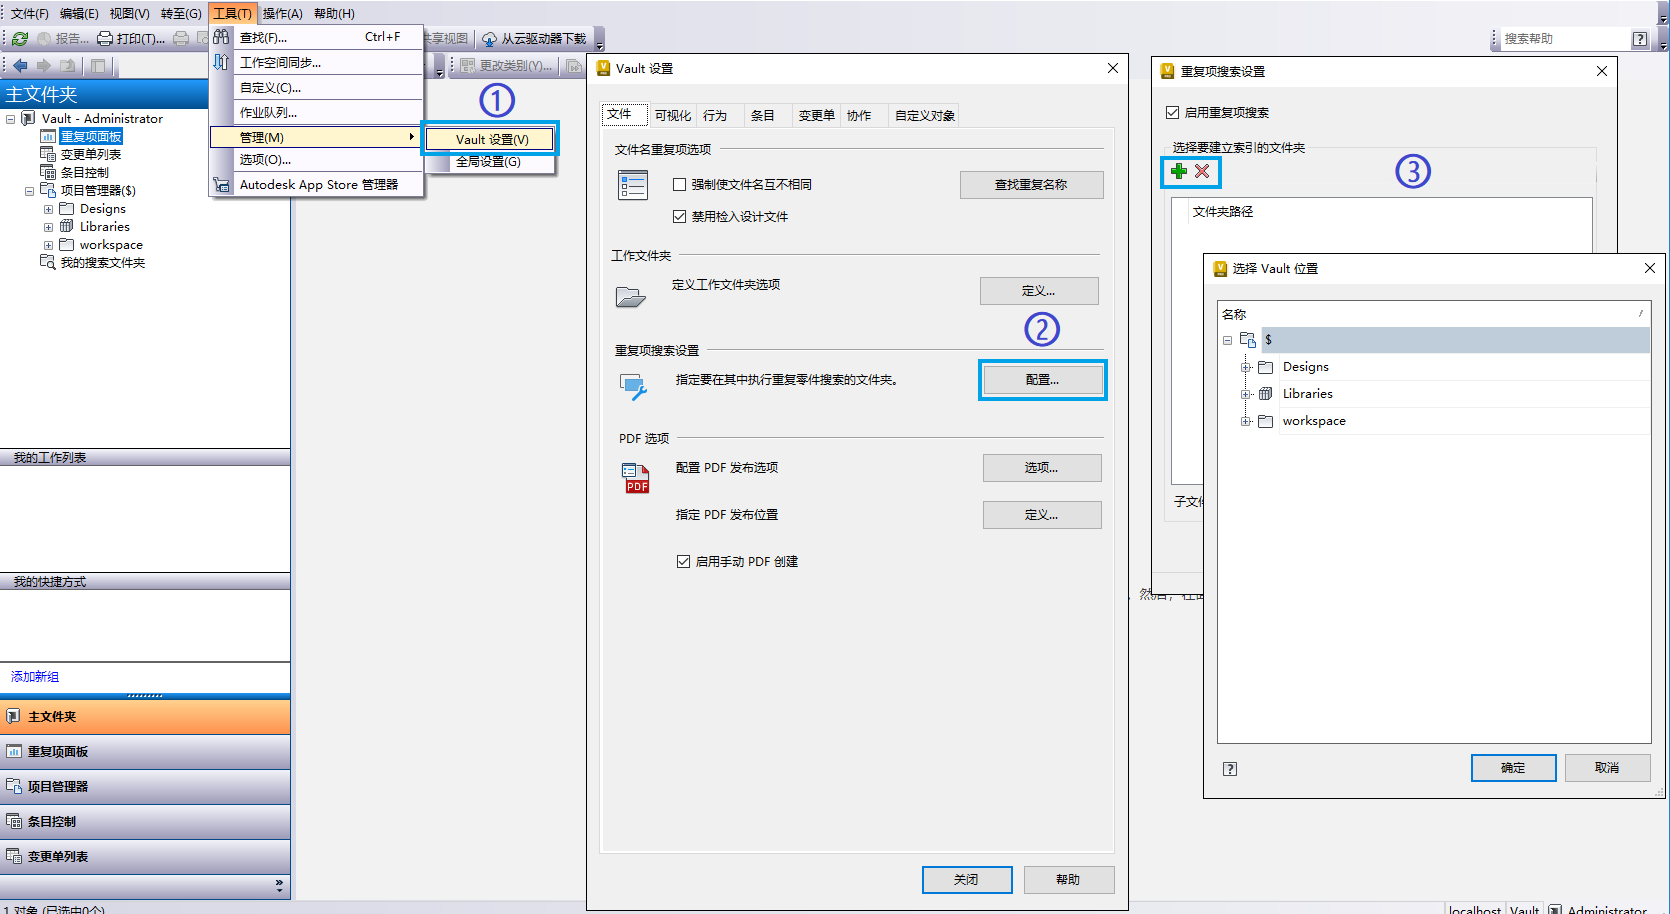Click the Libraries icon in Select Vault Location
Screen dimensions: 1670x914
pyautogui.click(x=1266, y=394)
